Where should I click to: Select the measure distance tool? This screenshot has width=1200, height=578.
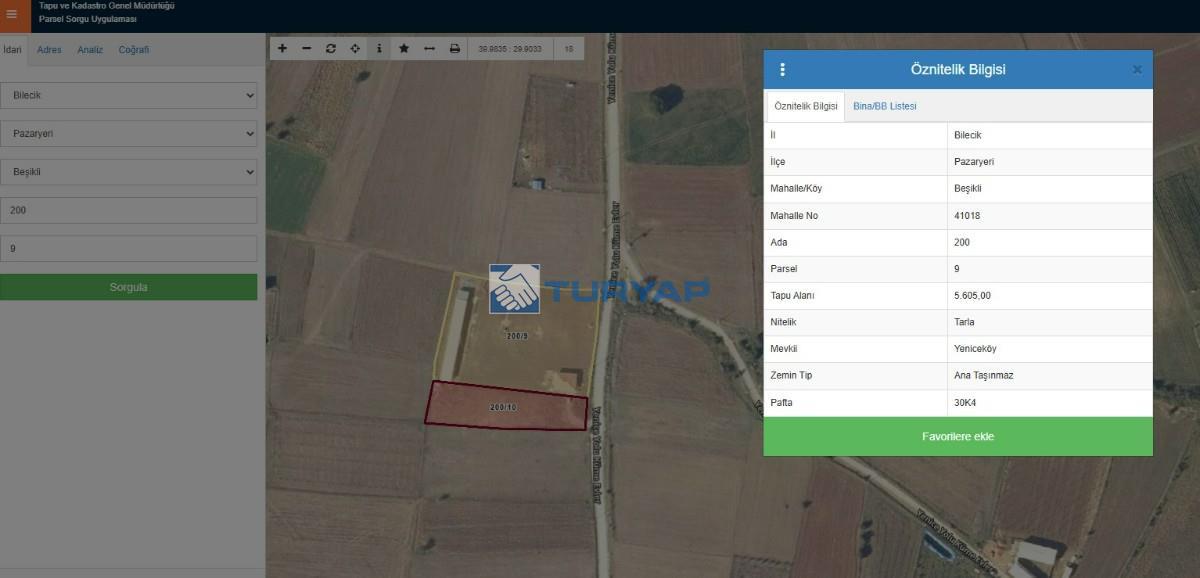click(x=429, y=48)
